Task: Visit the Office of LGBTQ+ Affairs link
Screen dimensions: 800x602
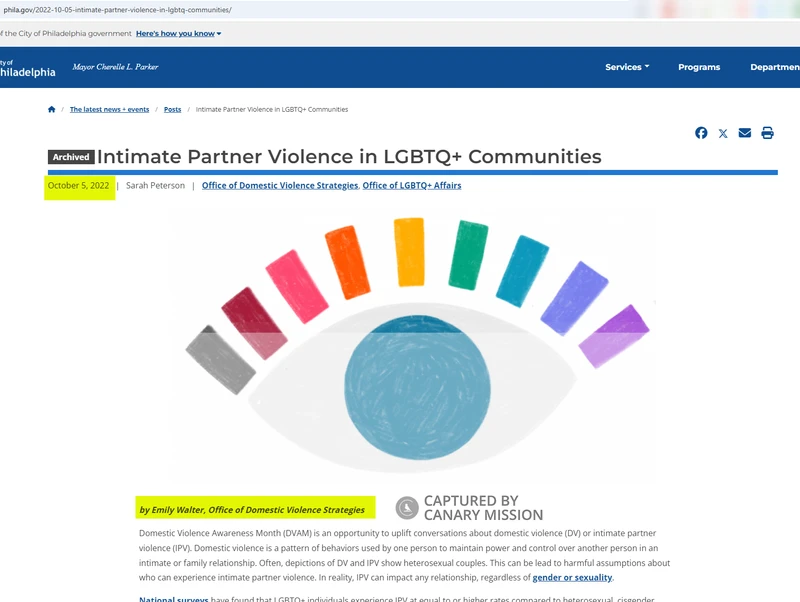Action: pyautogui.click(x=412, y=185)
